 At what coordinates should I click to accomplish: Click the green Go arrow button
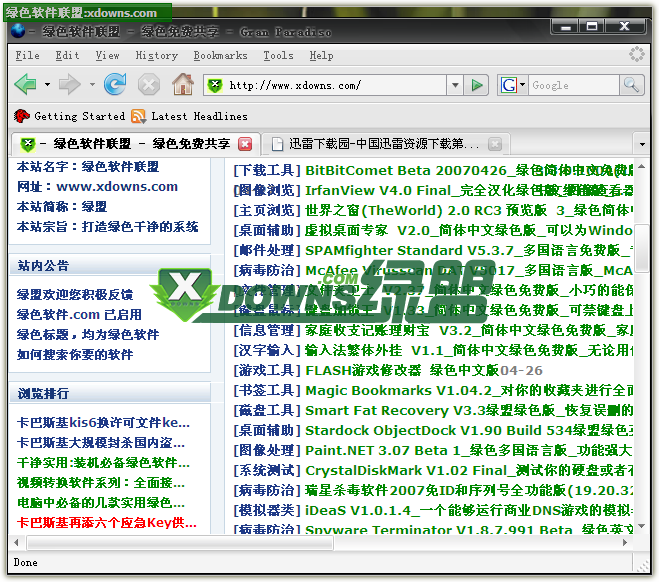[477, 85]
